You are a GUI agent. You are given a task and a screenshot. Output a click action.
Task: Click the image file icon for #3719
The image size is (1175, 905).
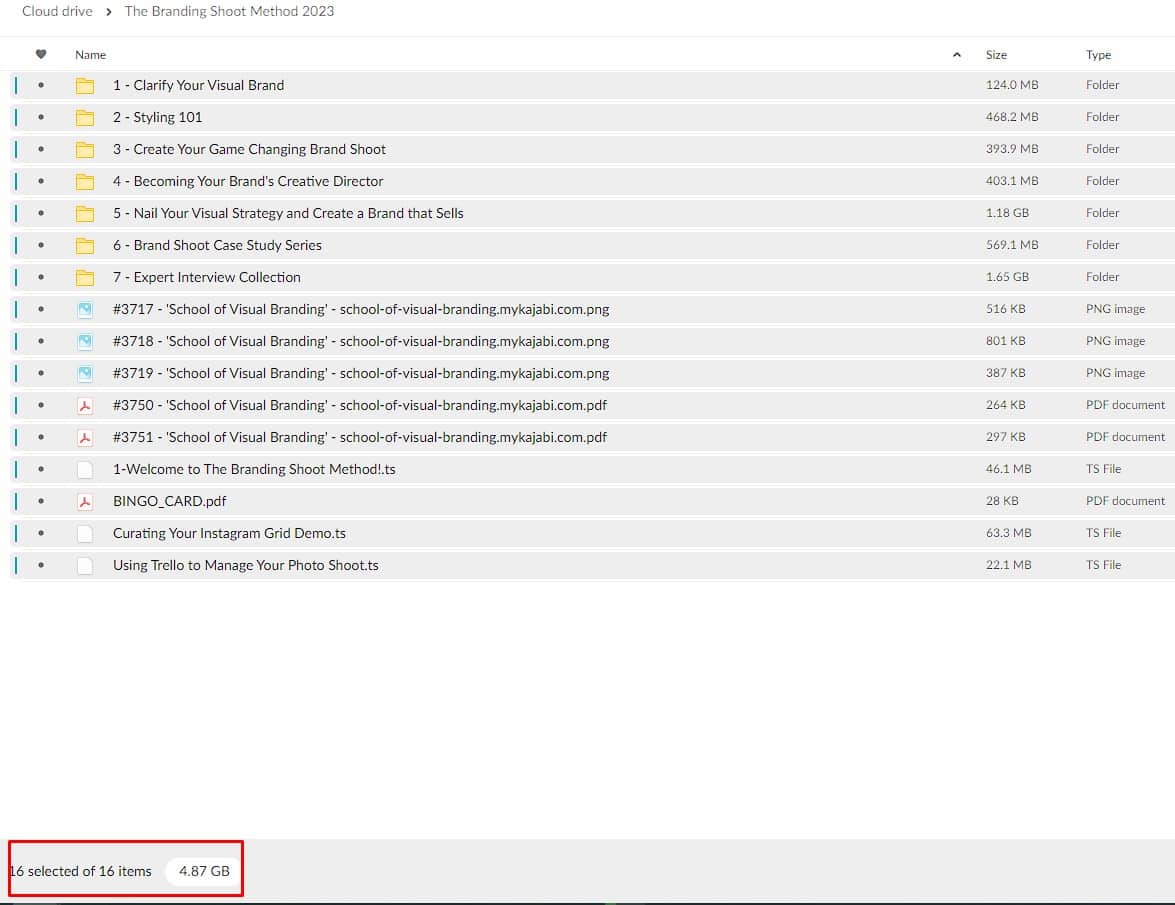pos(85,373)
